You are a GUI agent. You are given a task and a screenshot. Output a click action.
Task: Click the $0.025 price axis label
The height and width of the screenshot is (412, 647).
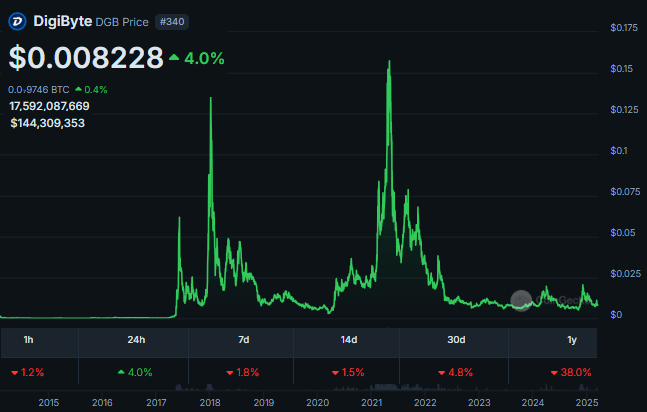coord(626,274)
